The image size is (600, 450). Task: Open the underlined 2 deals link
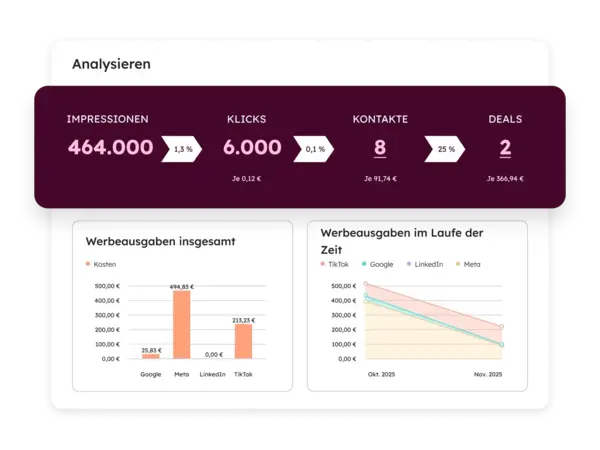coord(505,148)
